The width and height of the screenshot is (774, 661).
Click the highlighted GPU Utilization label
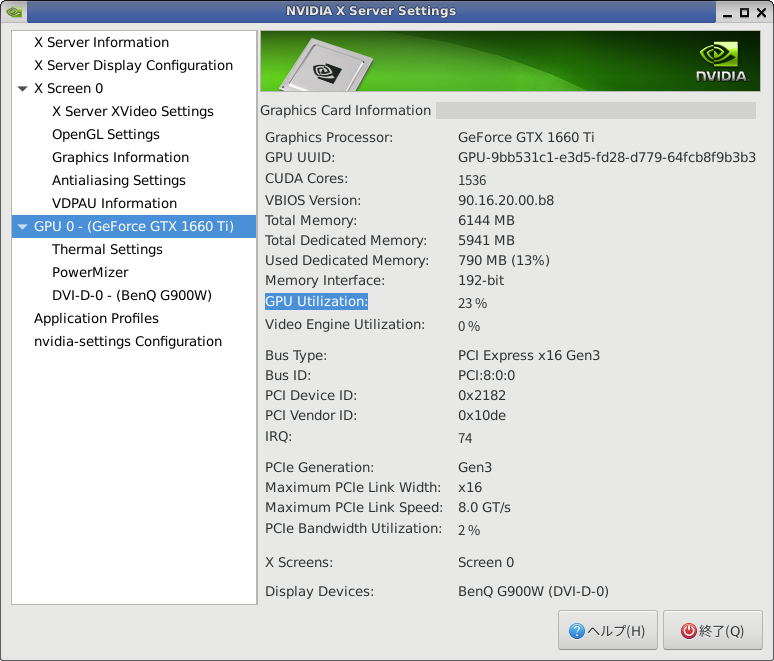click(x=316, y=302)
